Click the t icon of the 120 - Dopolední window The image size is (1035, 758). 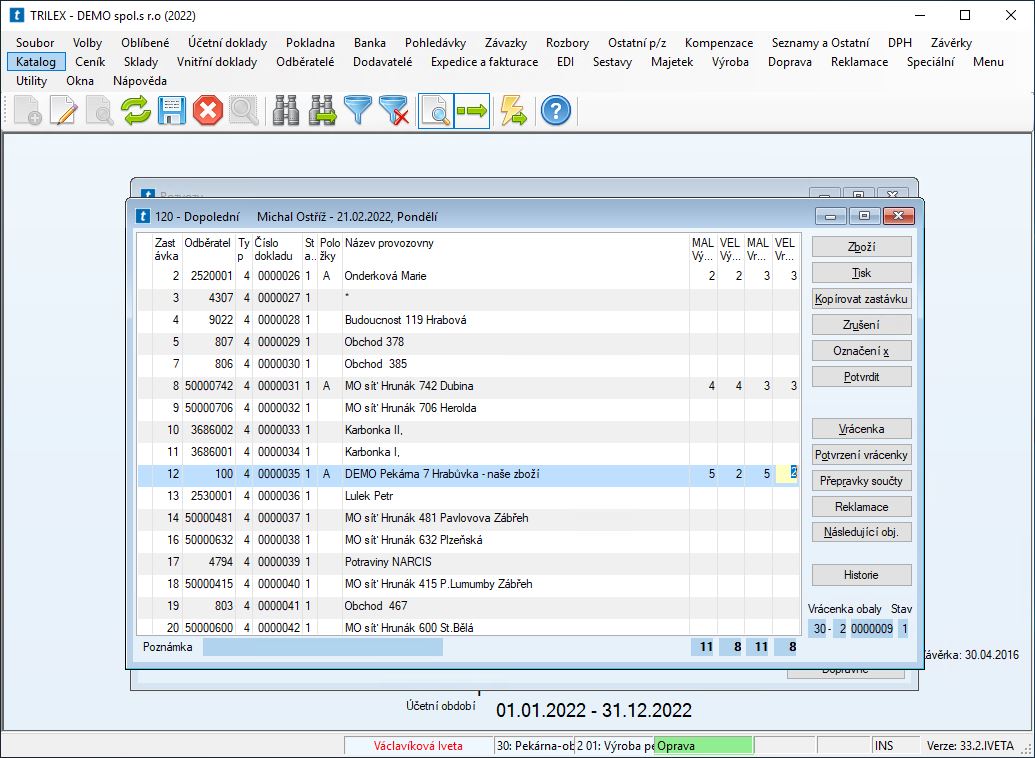point(143,217)
